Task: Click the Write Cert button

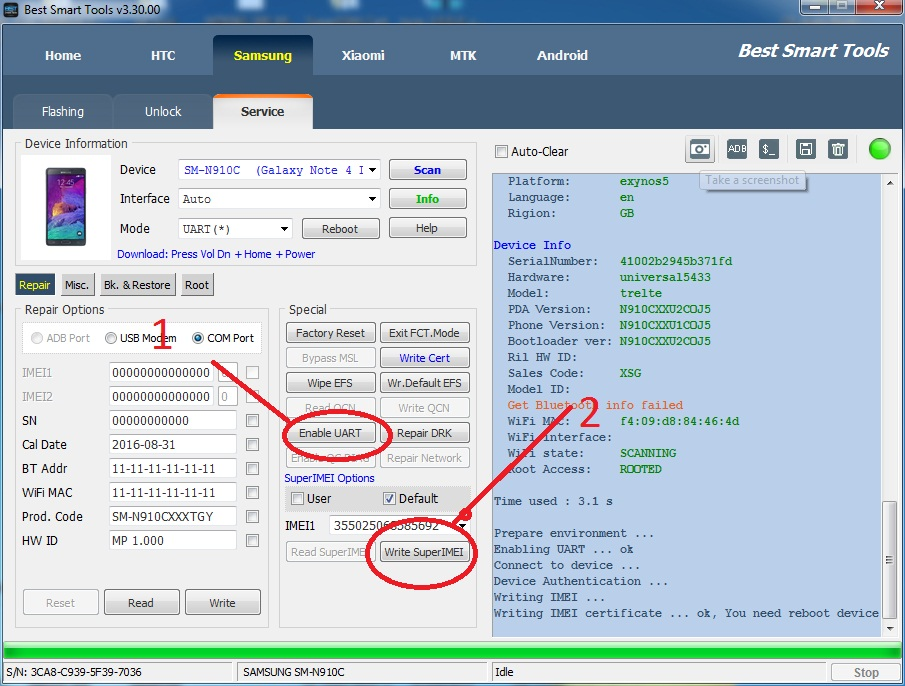Action: (424, 358)
